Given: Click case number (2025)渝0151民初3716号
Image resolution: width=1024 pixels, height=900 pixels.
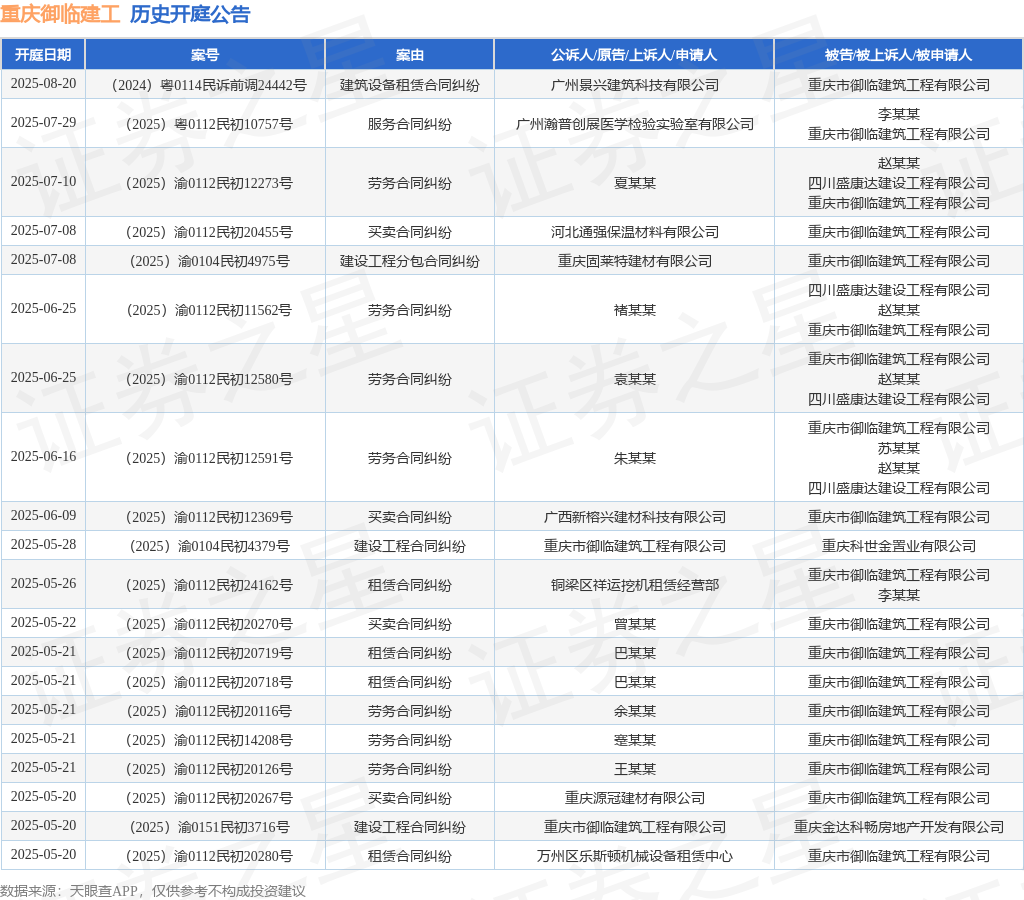Looking at the screenshot, I should [x=205, y=828].
